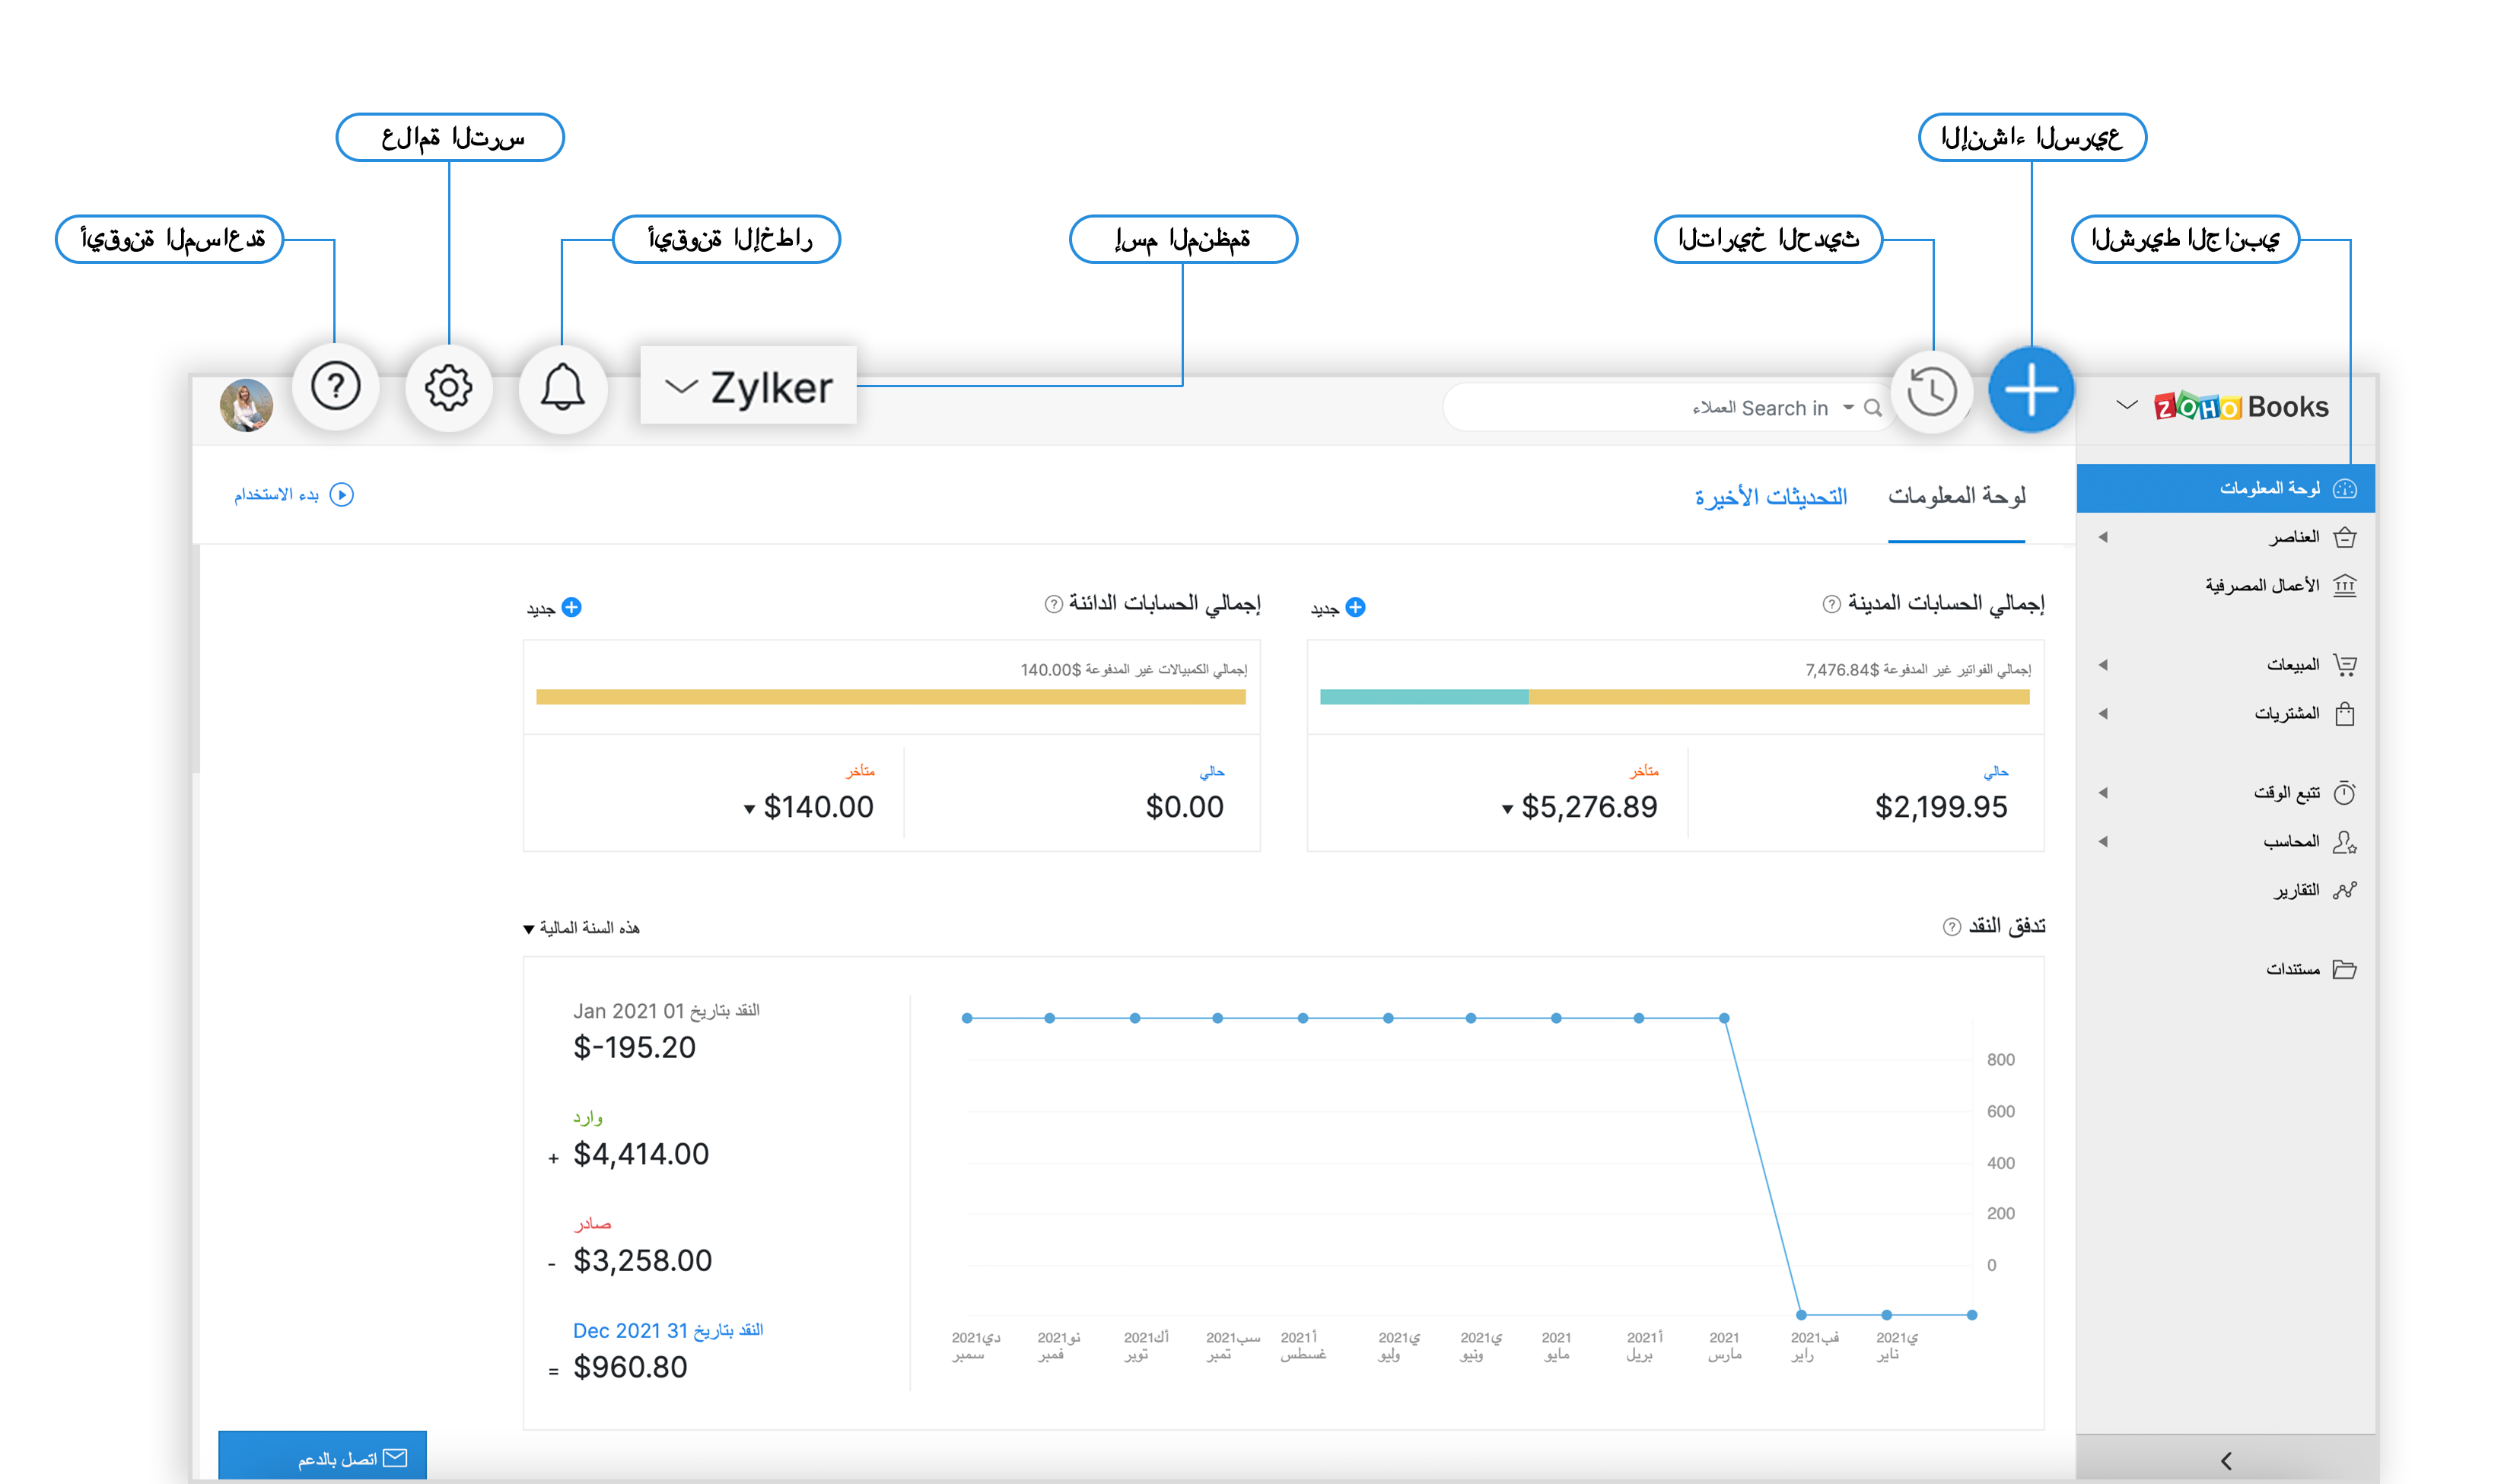Expand the Sales sidebar section
Viewport: 2520px width, 1484px height.
(x=2291, y=665)
